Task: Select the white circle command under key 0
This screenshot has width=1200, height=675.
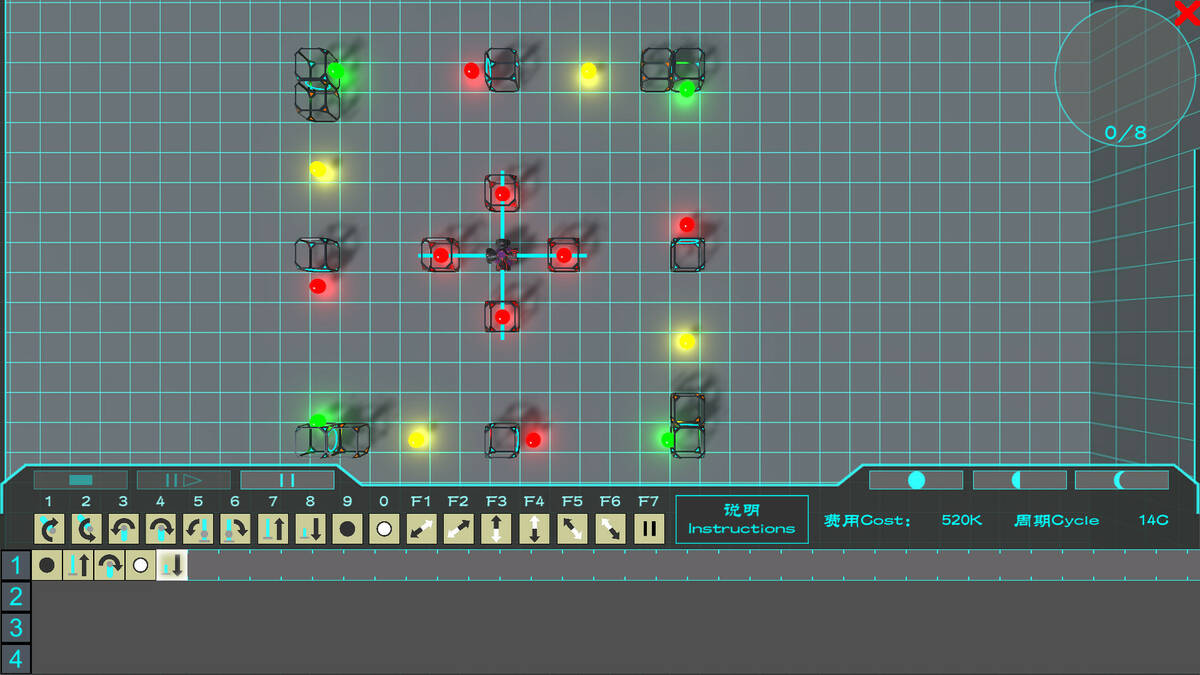Action: coord(384,528)
